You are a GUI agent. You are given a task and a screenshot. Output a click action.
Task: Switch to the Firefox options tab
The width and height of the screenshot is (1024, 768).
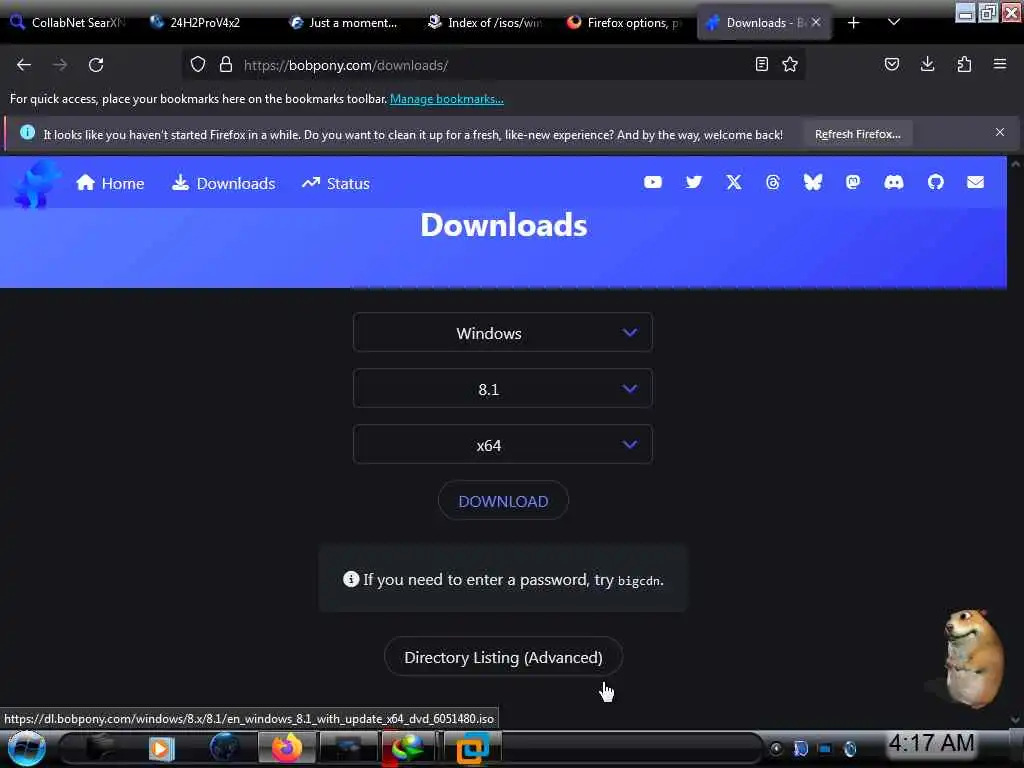625,22
